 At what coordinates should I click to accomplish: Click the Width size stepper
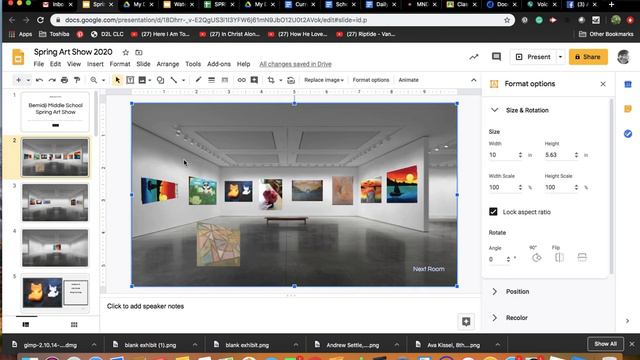click(x=520, y=155)
